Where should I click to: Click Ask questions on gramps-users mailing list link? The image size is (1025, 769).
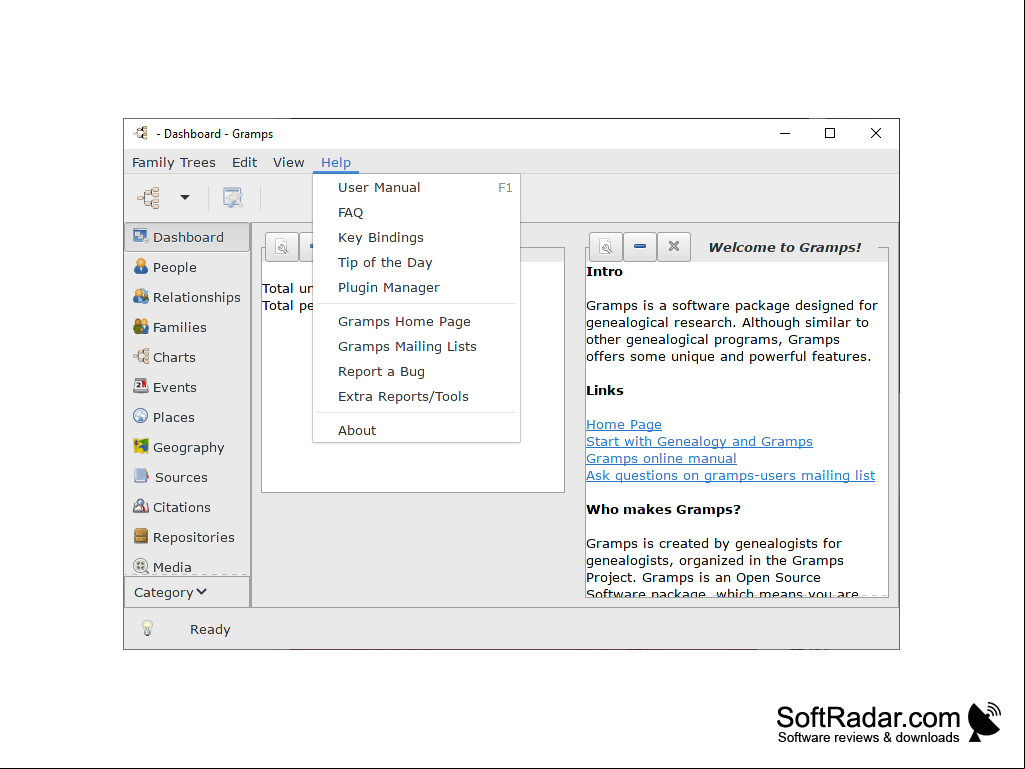tap(730, 475)
